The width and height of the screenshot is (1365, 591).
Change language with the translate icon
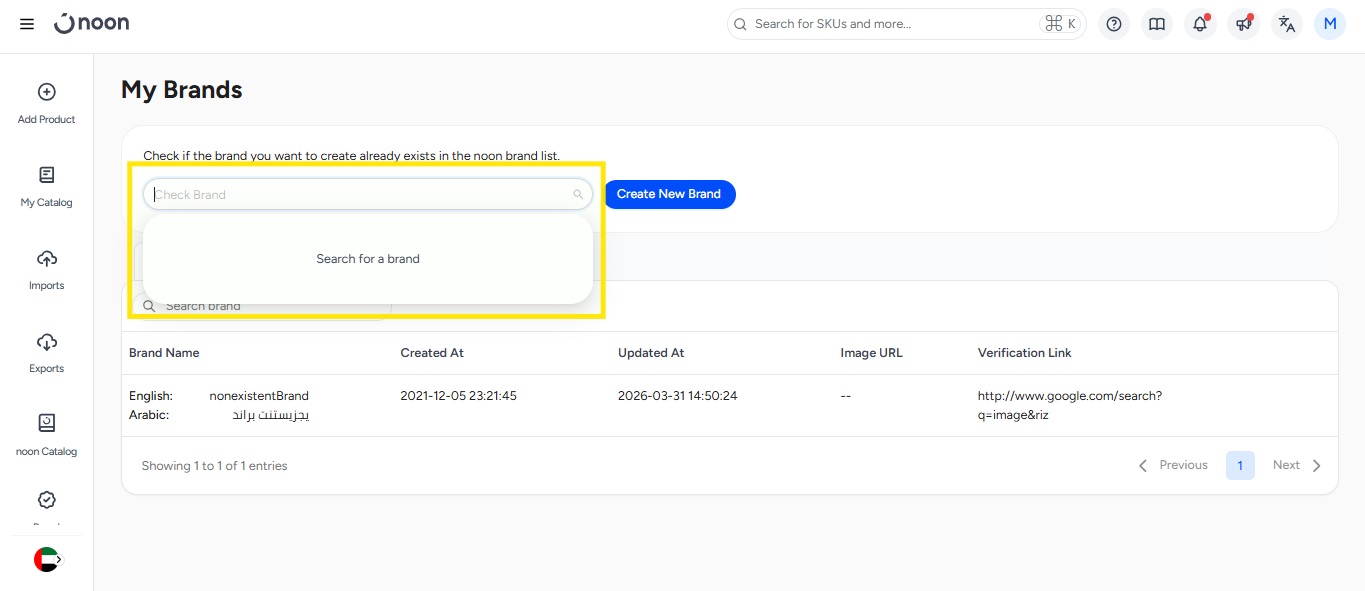1287,24
